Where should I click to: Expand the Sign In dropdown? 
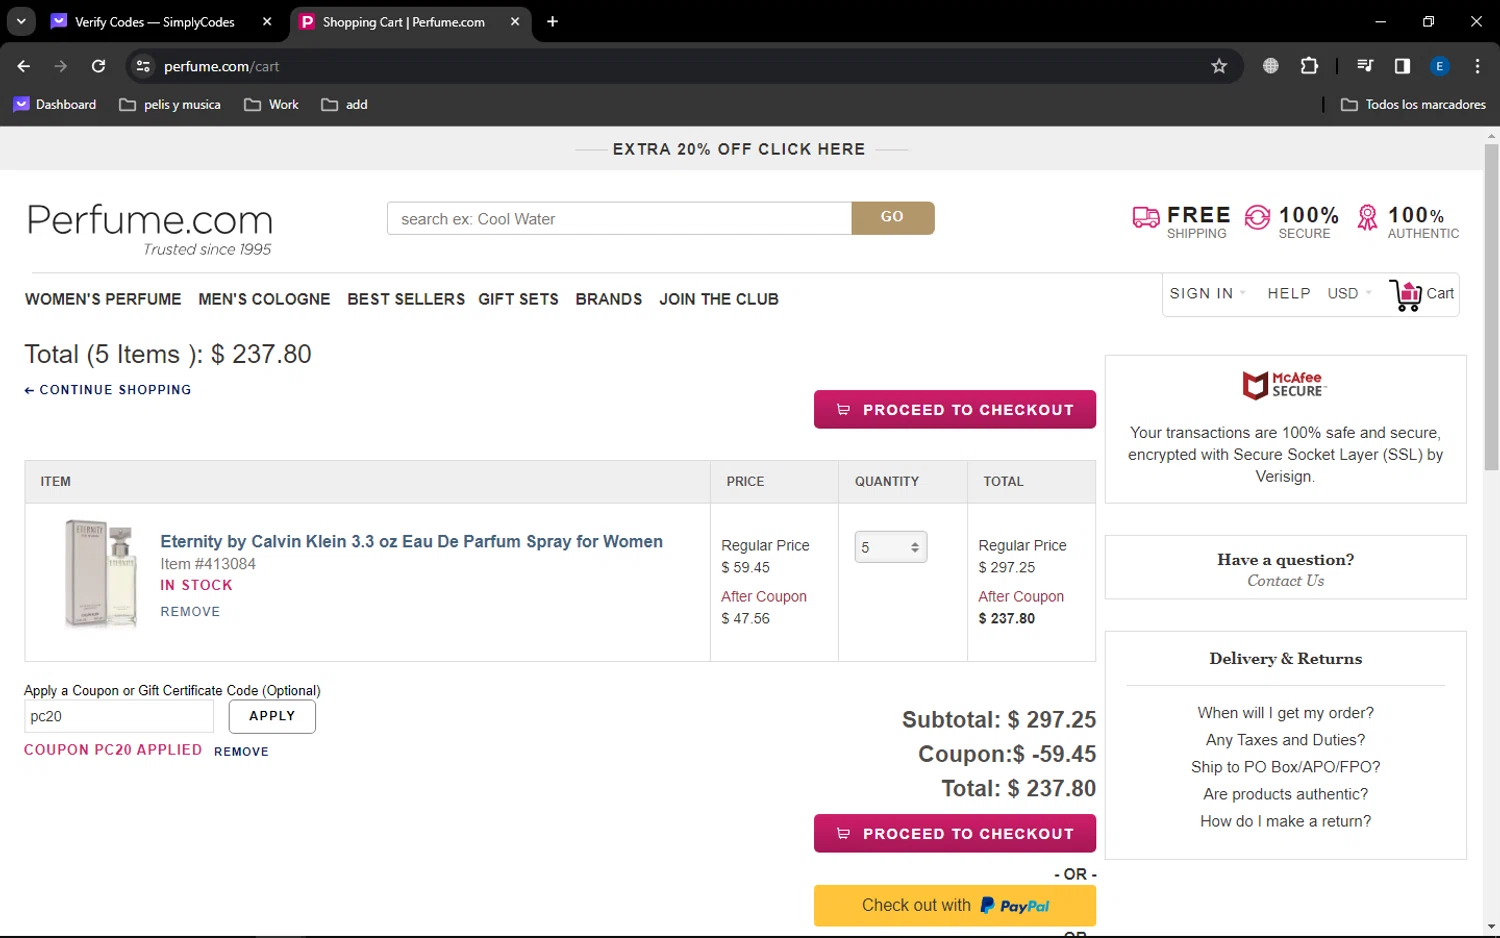[x=1208, y=293]
